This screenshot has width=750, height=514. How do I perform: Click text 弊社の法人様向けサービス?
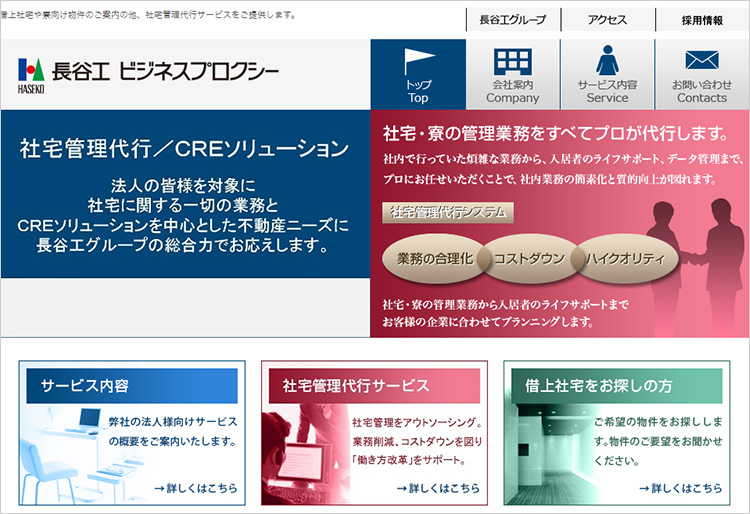tap(173, 422)
